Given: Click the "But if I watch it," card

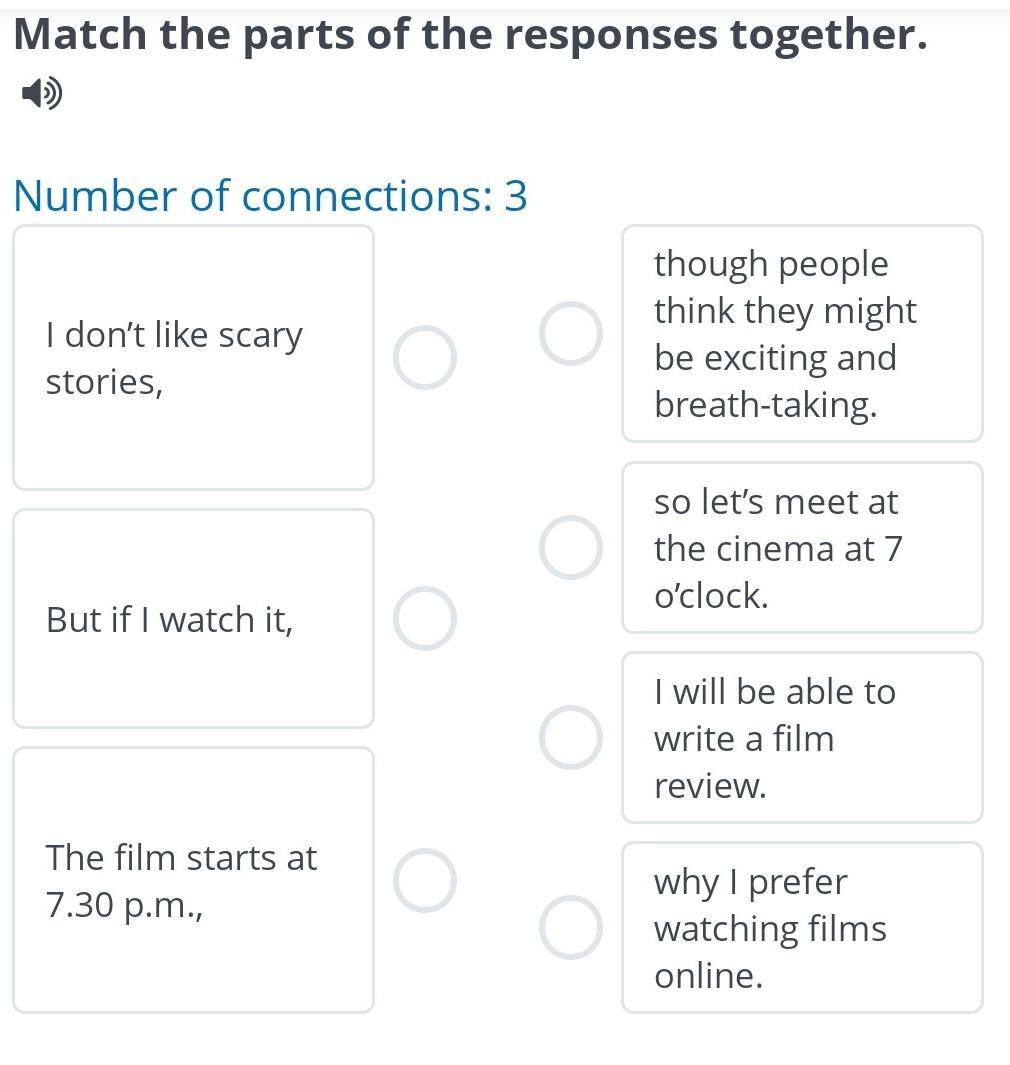Looking at the screenshot, I should [x=194, y=619].
